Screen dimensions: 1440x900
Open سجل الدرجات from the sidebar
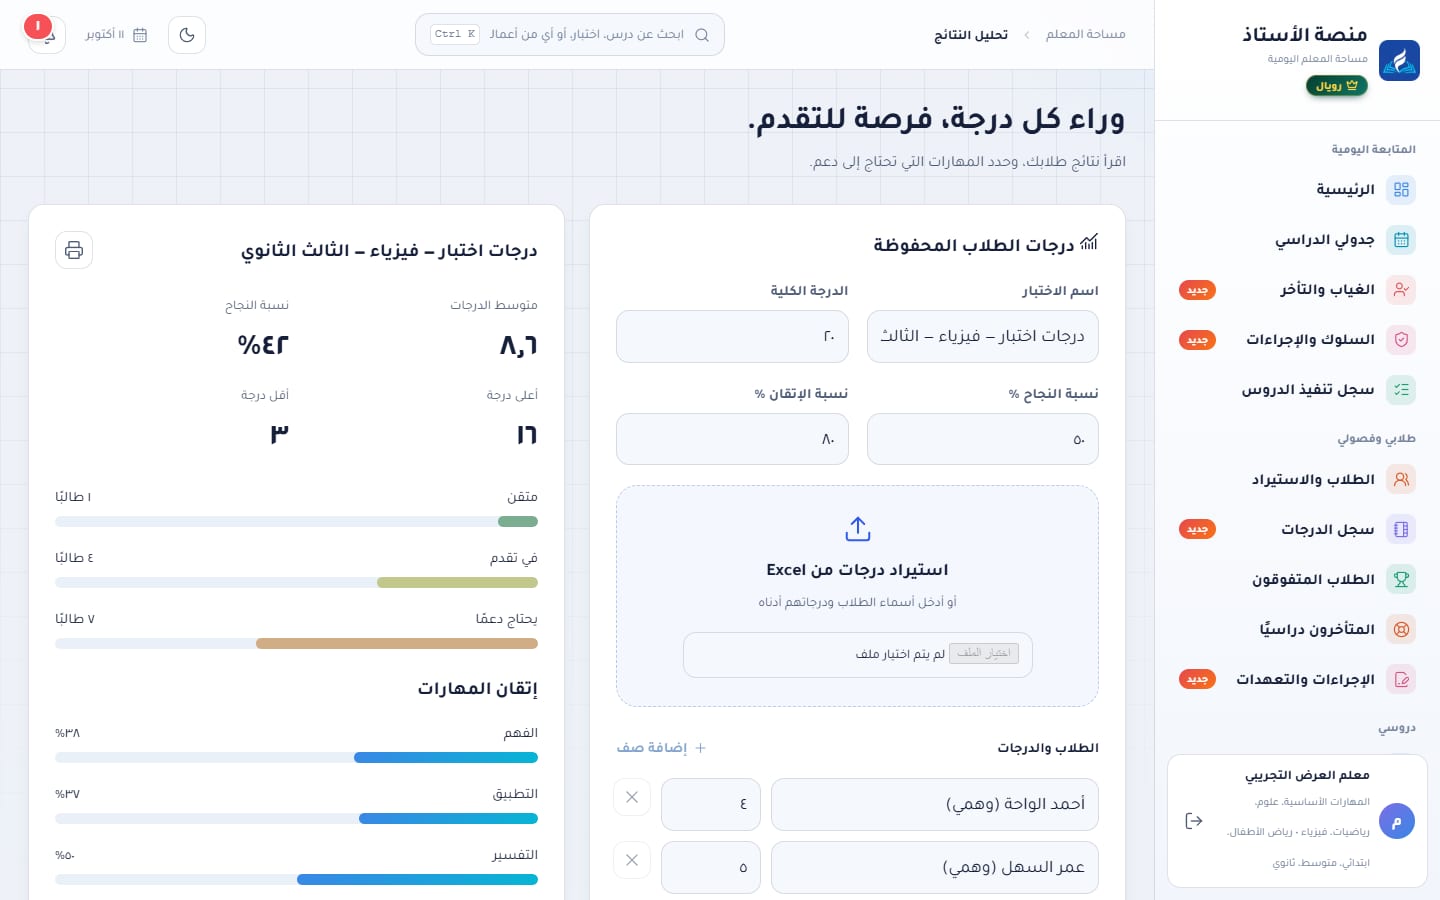tap(1298, 529)
